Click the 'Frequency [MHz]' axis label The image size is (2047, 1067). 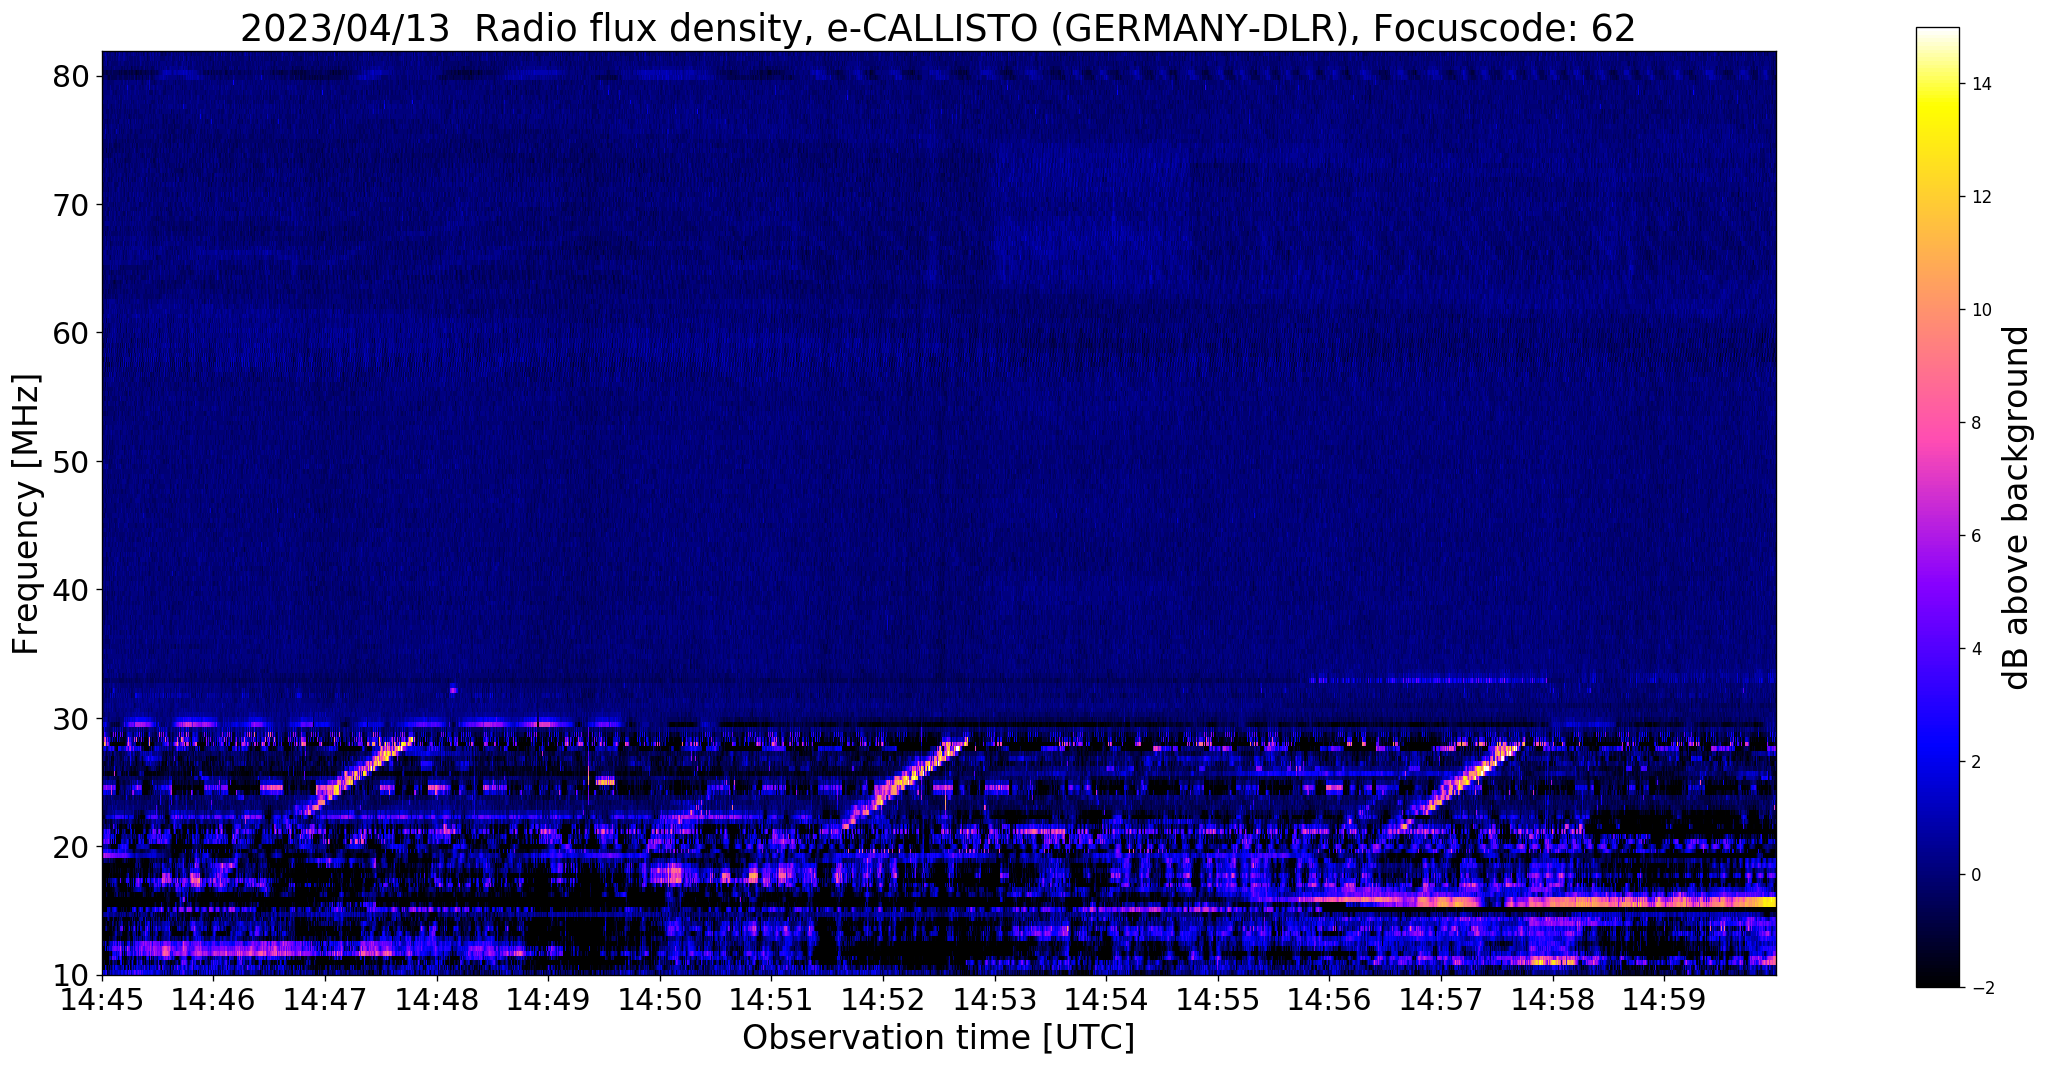point(26,514)
